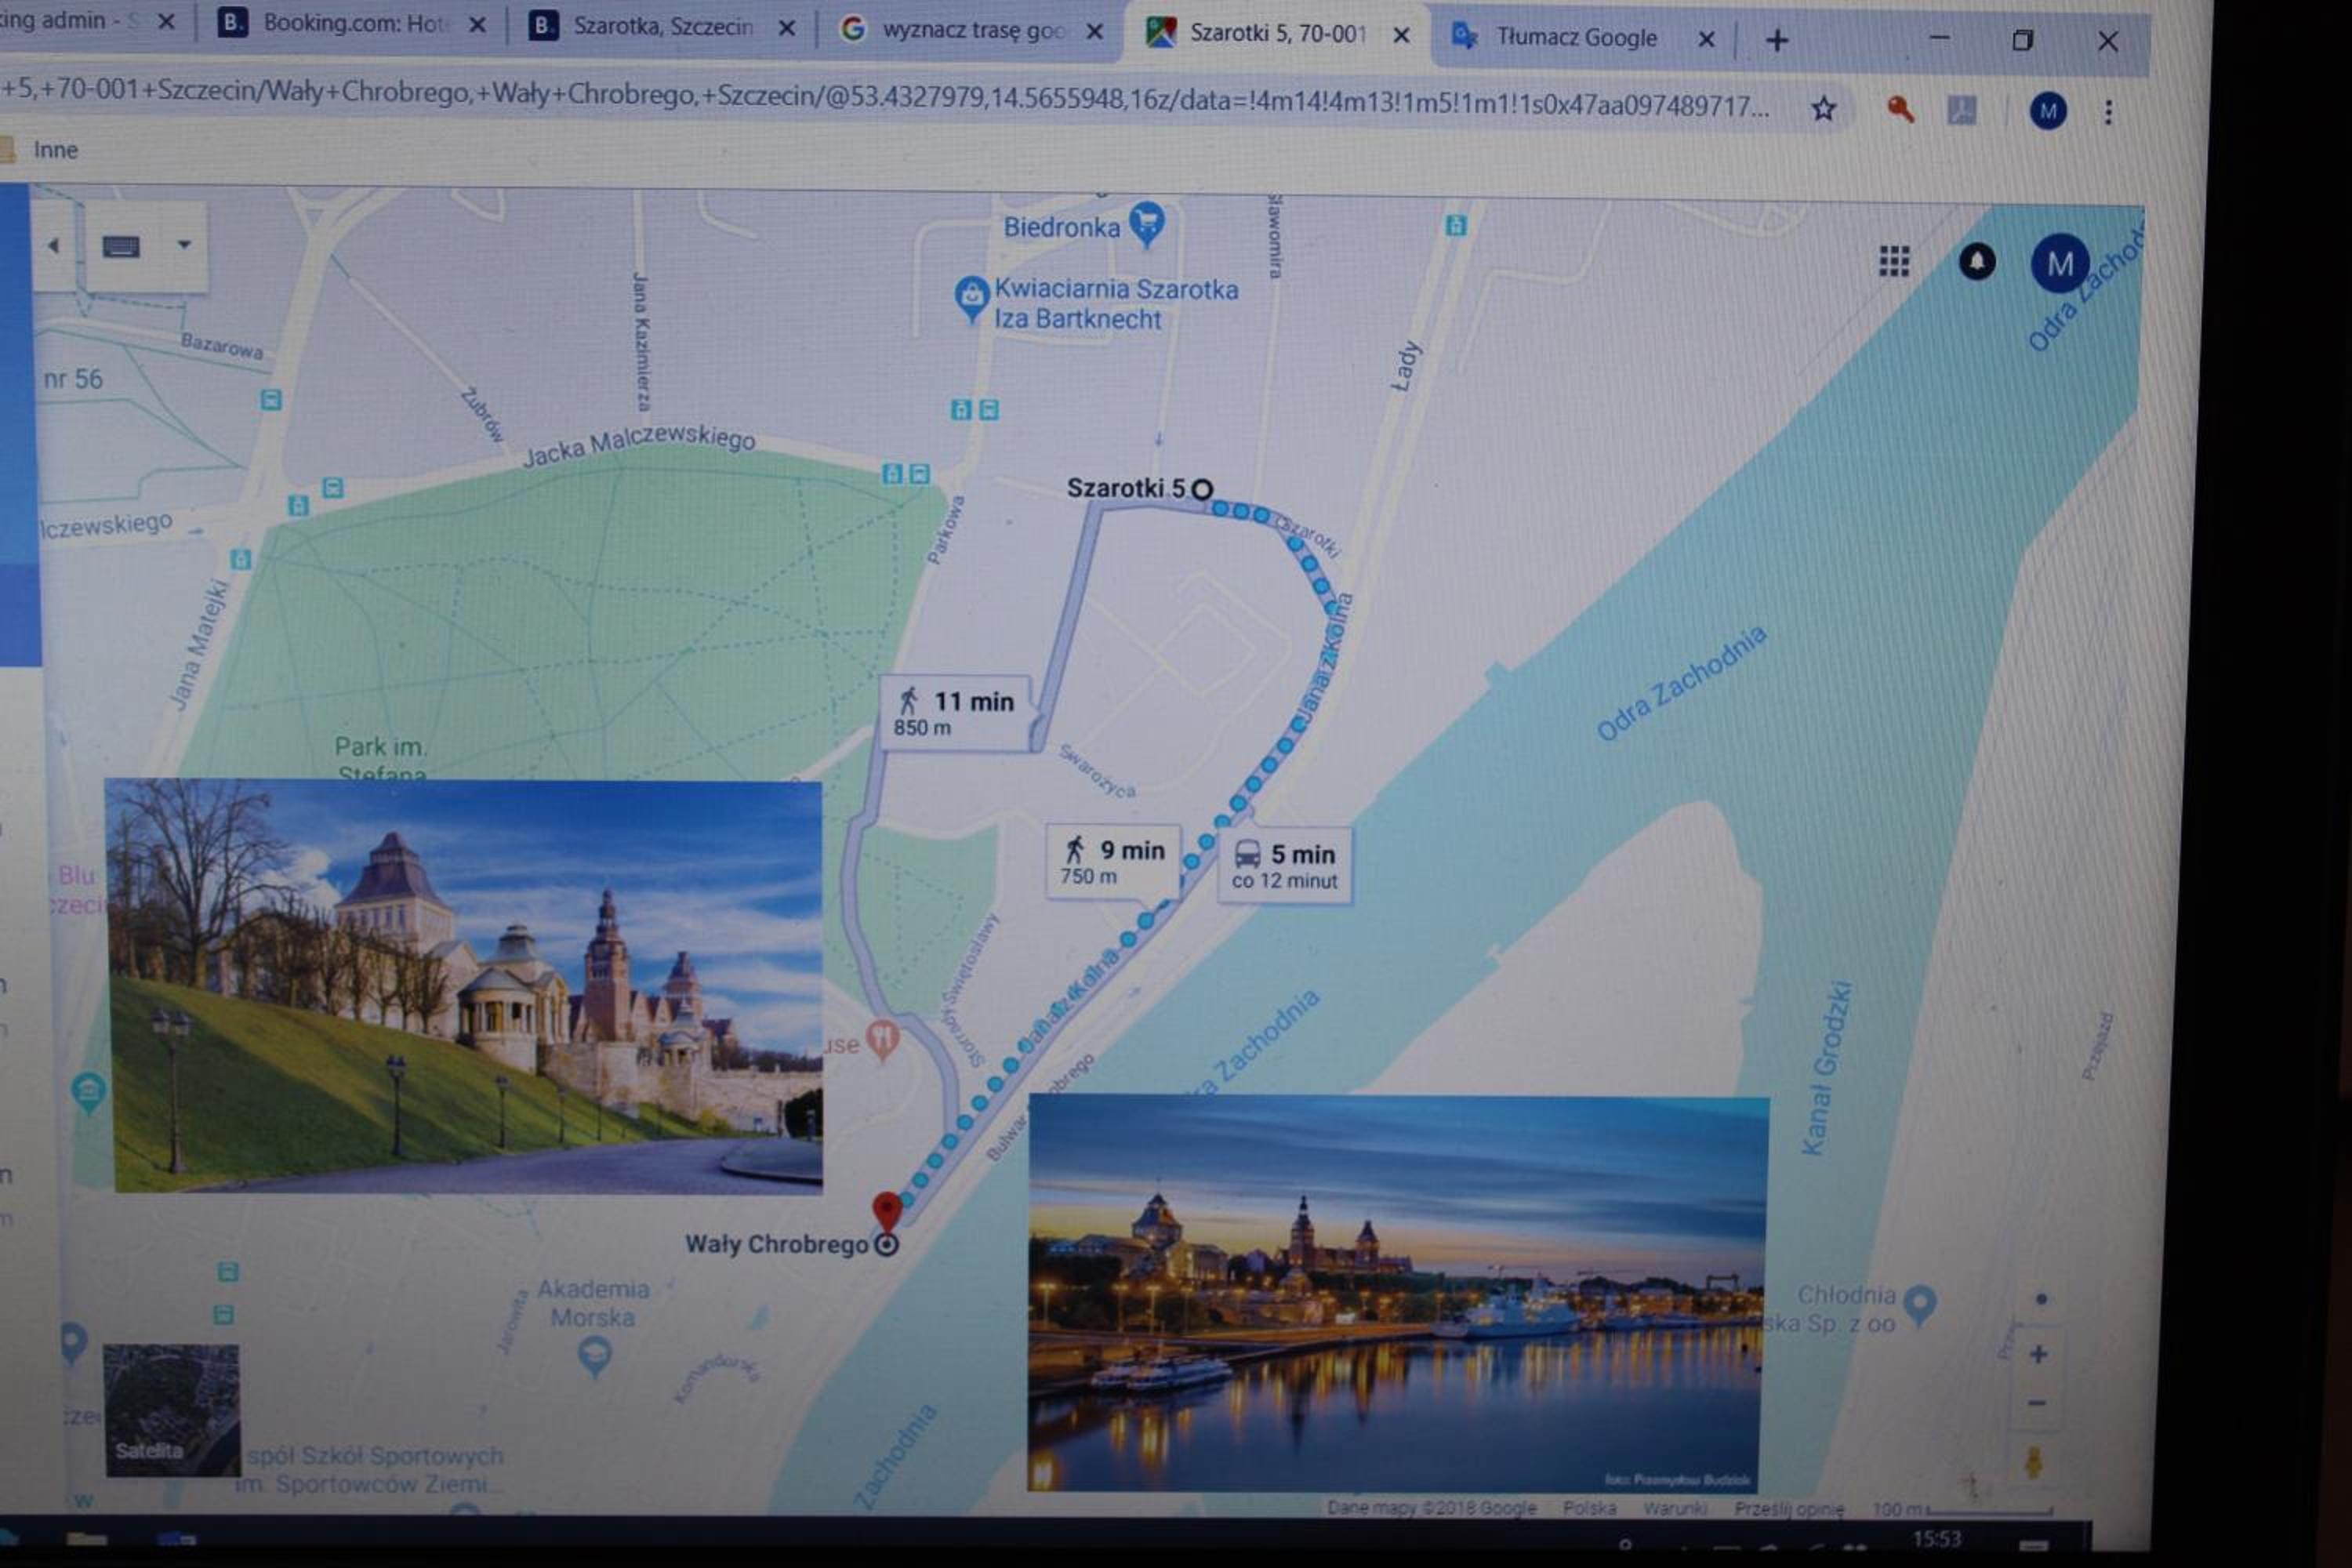The image size is (2352, 1568).
Task: Open the Google apps grid
Action: point(1893,261)
